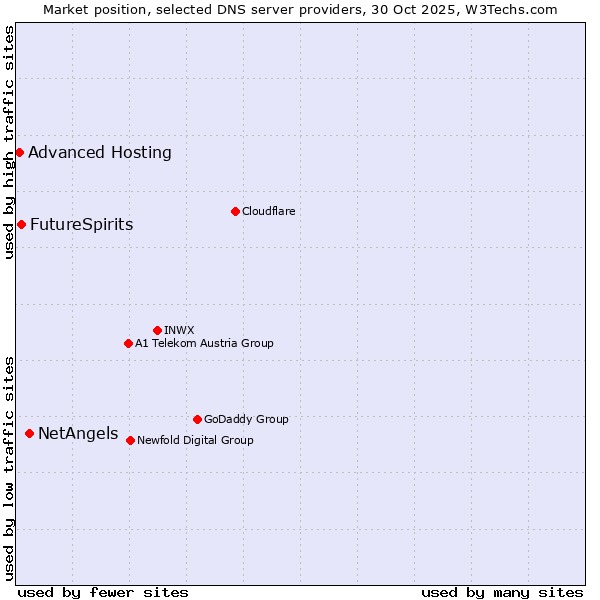Screen dimensions: 600x600
Task: Click the Advanced Hosting red data point
Action: 19,153
